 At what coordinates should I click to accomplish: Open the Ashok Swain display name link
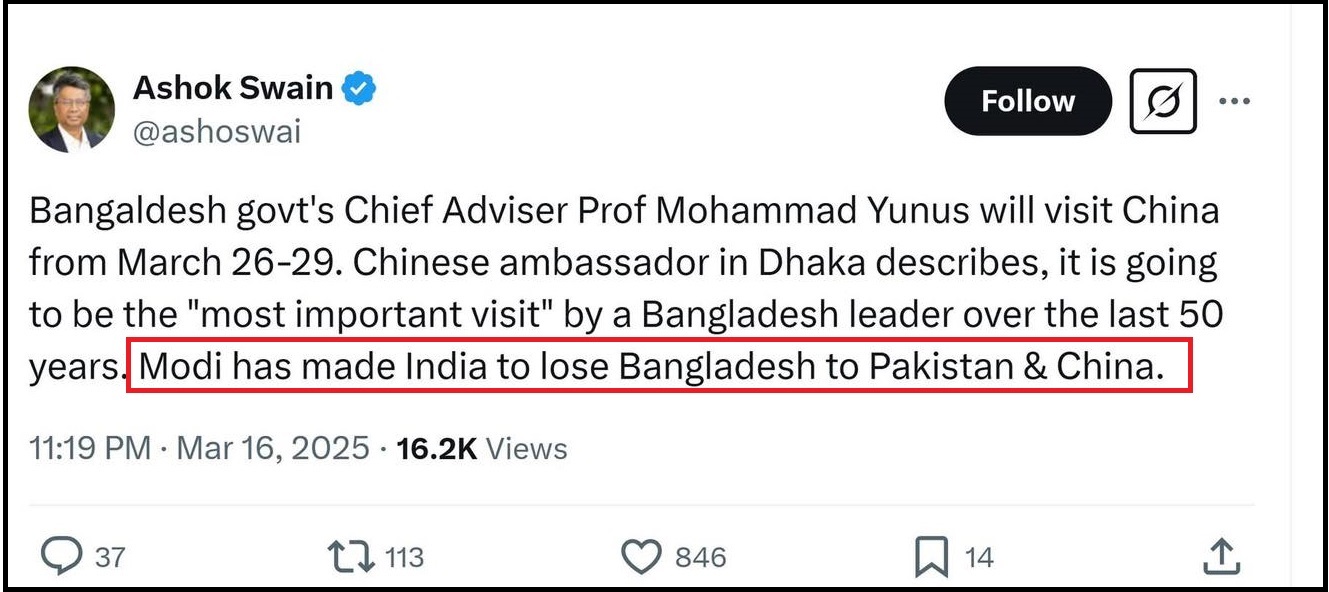232,88
